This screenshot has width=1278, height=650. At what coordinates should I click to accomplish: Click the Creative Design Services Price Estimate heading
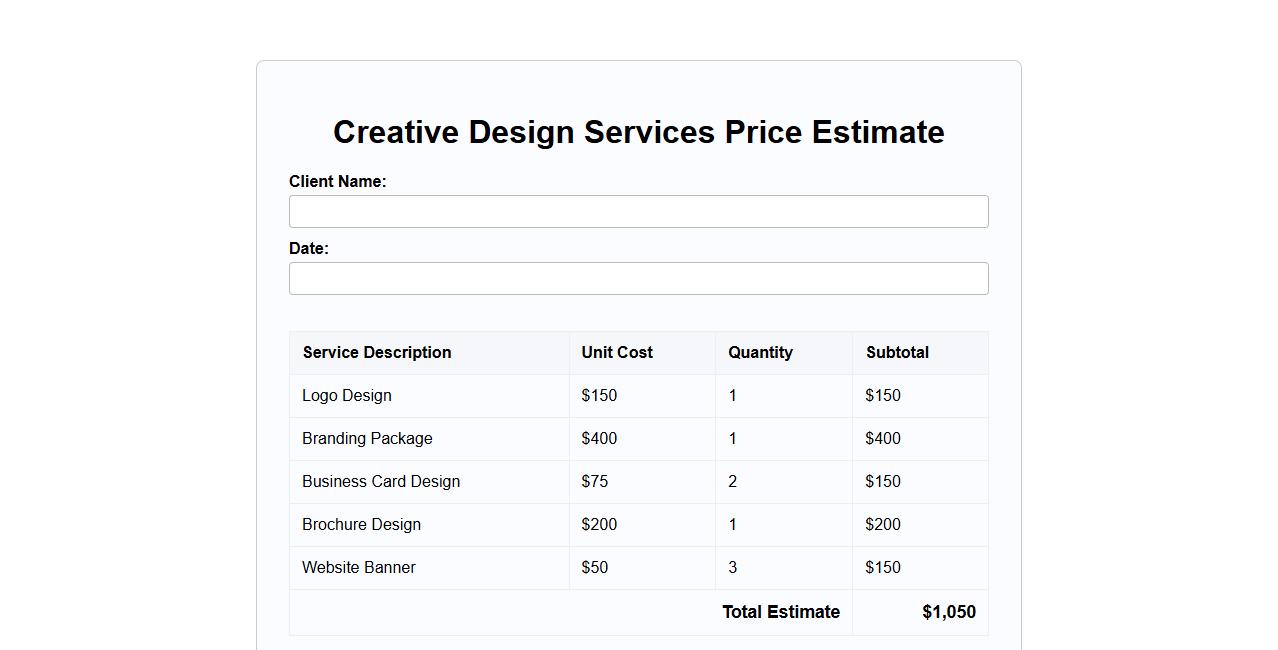click(638, 132)
